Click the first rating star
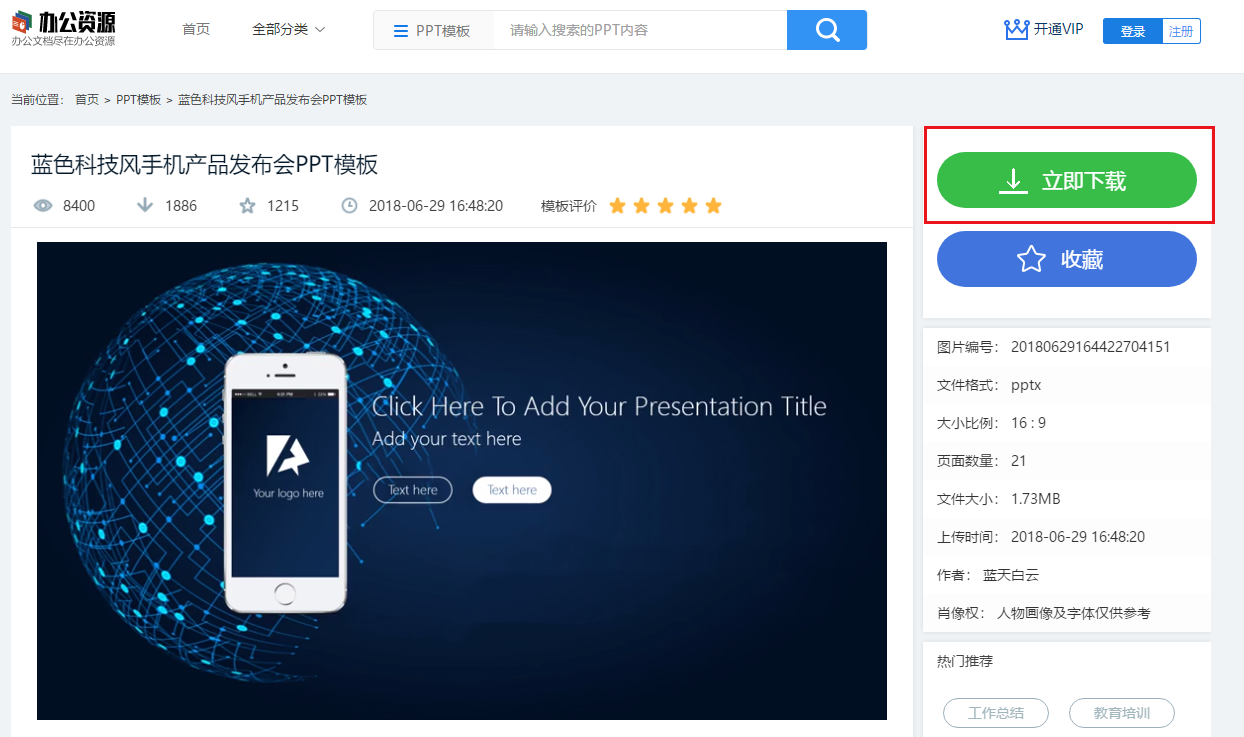Image resolution: width=1244 pixels, height=737 pixels. [617, 206]
